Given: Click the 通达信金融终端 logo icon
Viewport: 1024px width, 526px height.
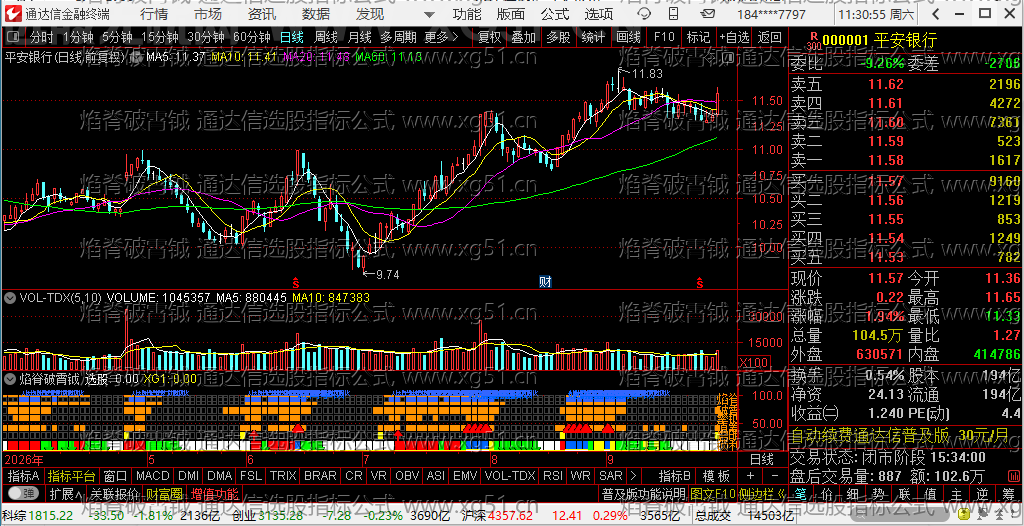Looking at the screenshot, I should pos(14,14).
